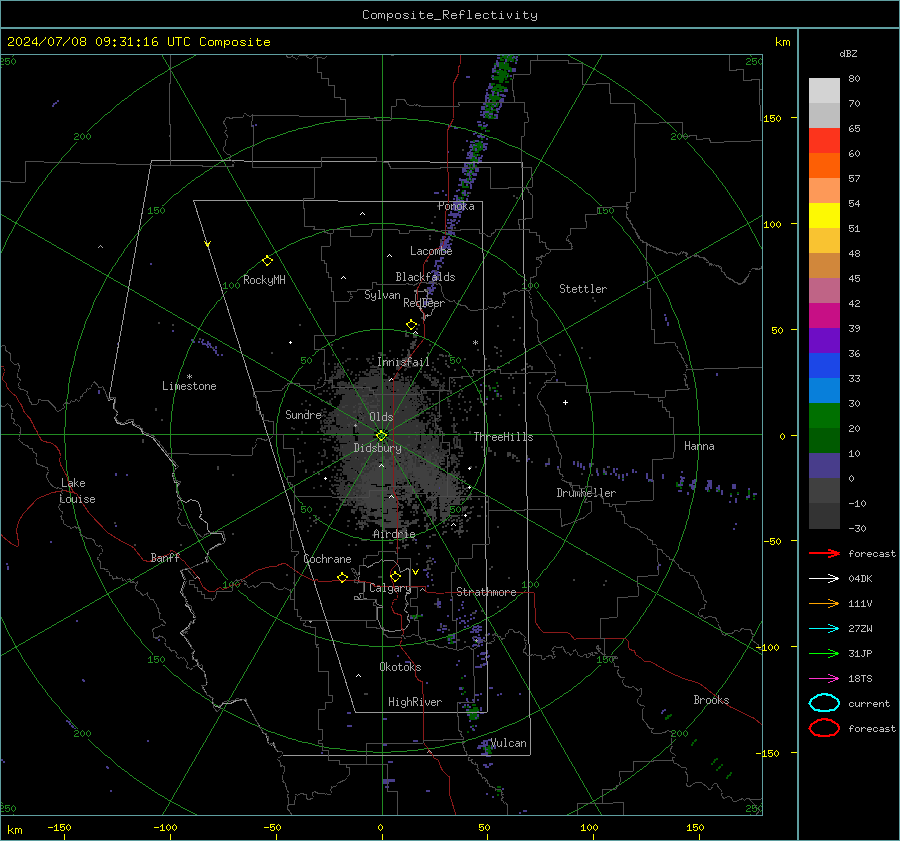
Task: Click the km label at bottom-left axis
Action: [15, 830]
